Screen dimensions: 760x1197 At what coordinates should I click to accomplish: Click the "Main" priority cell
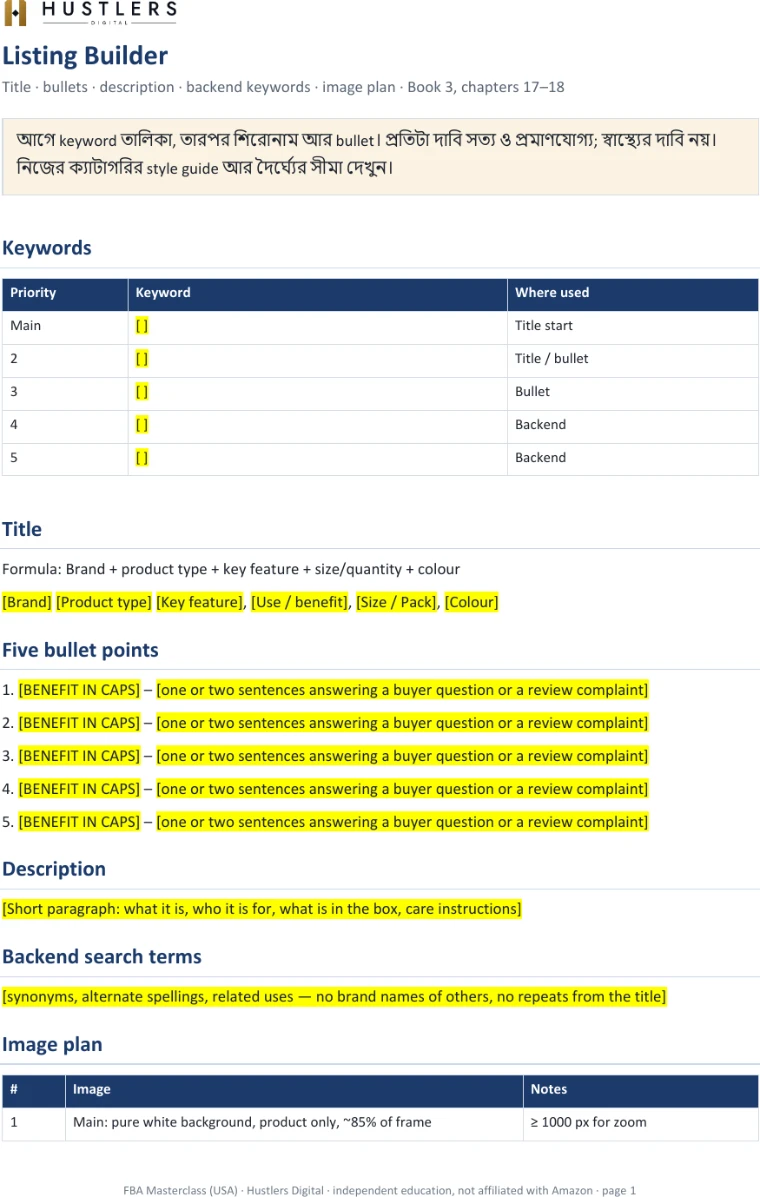click(x=65, y=326)
